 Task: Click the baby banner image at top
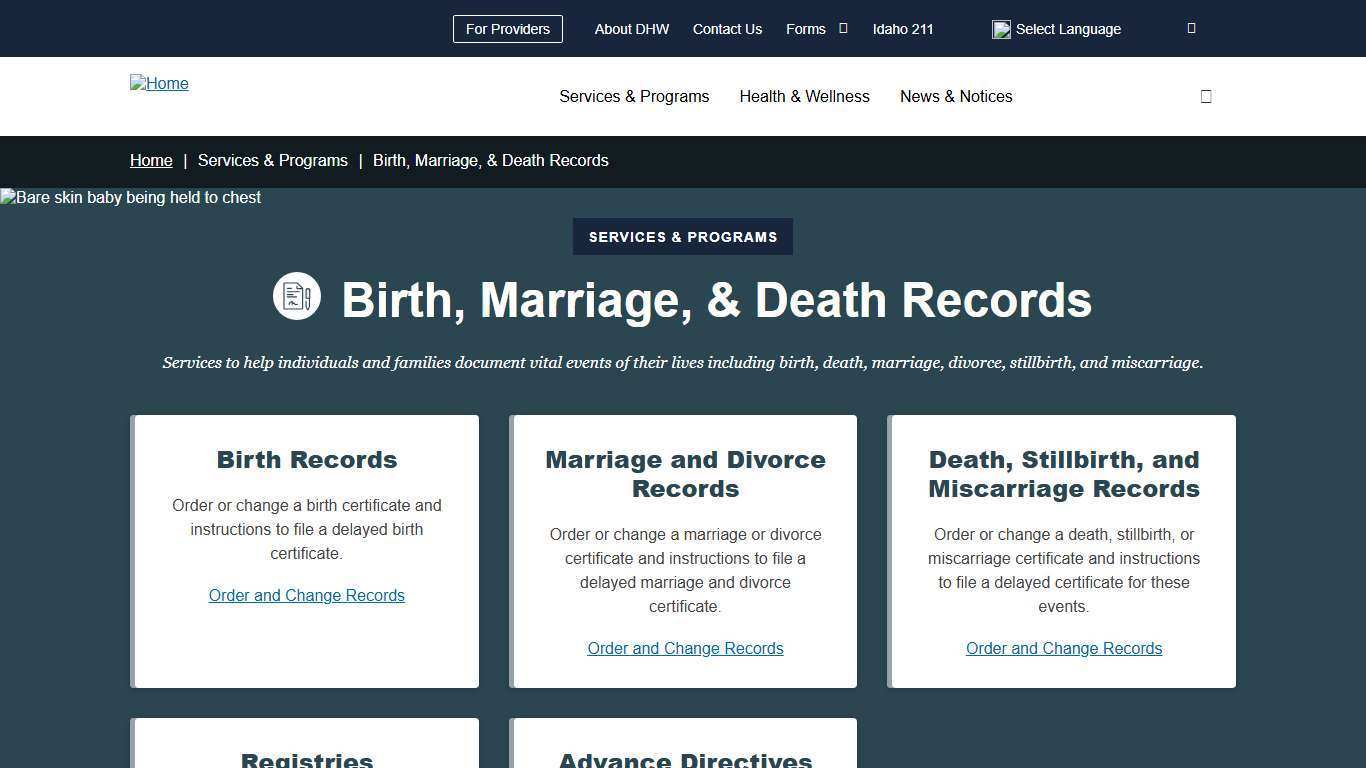[130, 197]
